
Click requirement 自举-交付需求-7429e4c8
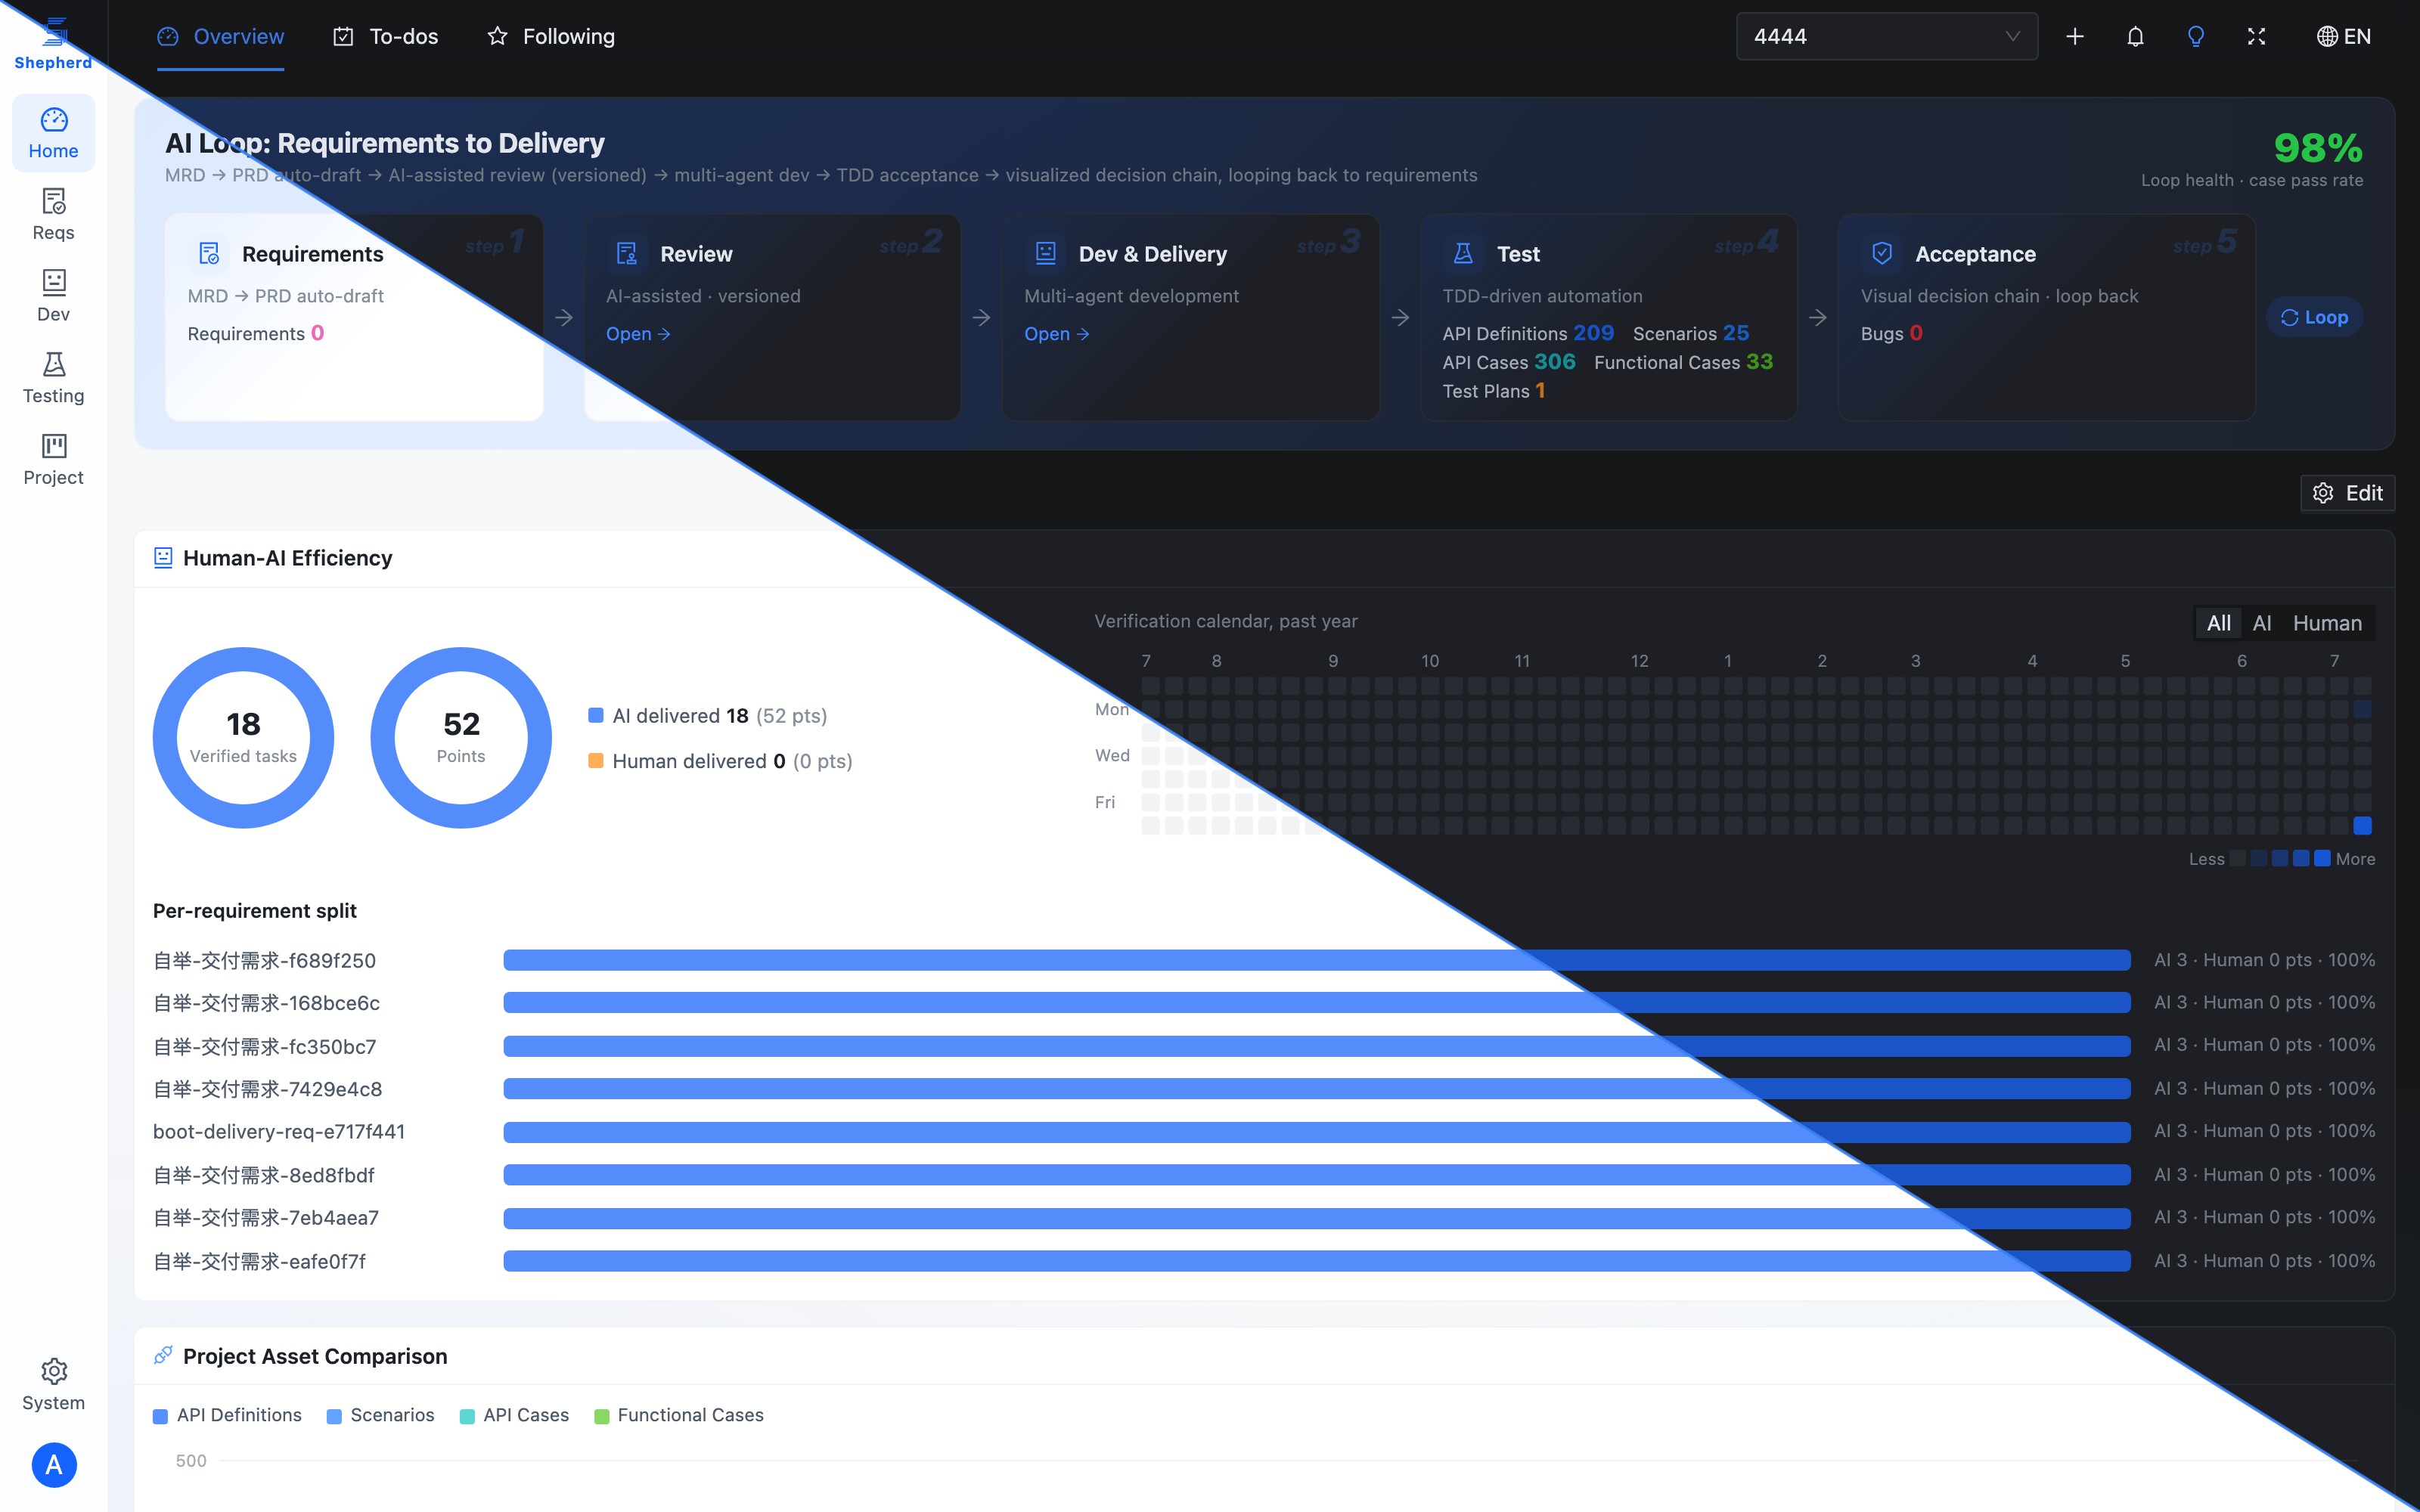pyautogui.click(x=267, y=1089)
